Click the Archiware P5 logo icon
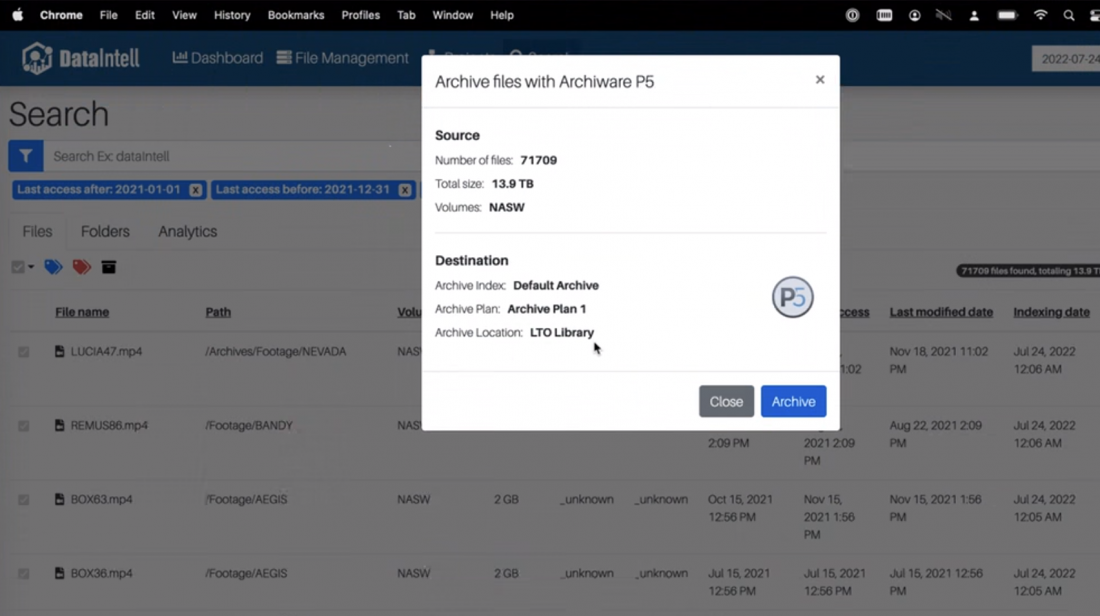Viewport: 1100px width, 616px height. [x=793, y=297]
